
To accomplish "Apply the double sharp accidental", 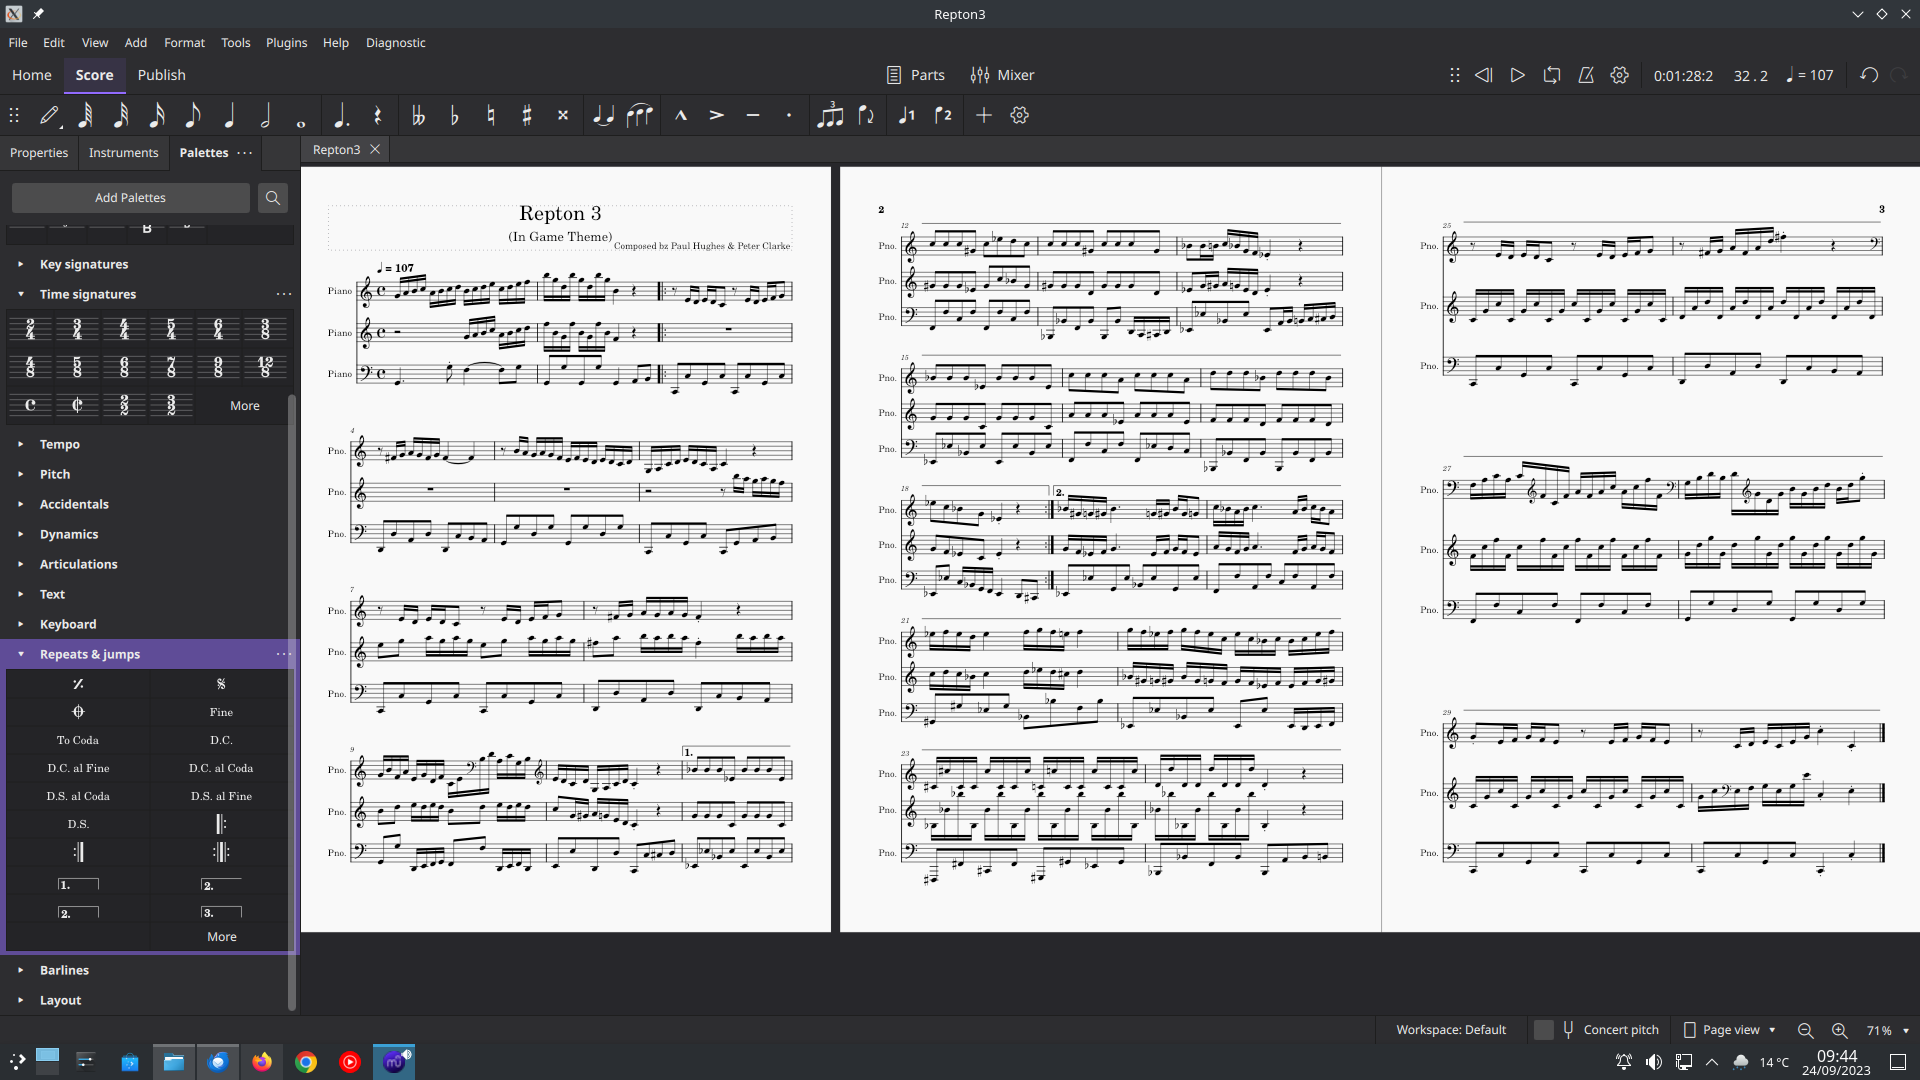I will pos(562,115).
